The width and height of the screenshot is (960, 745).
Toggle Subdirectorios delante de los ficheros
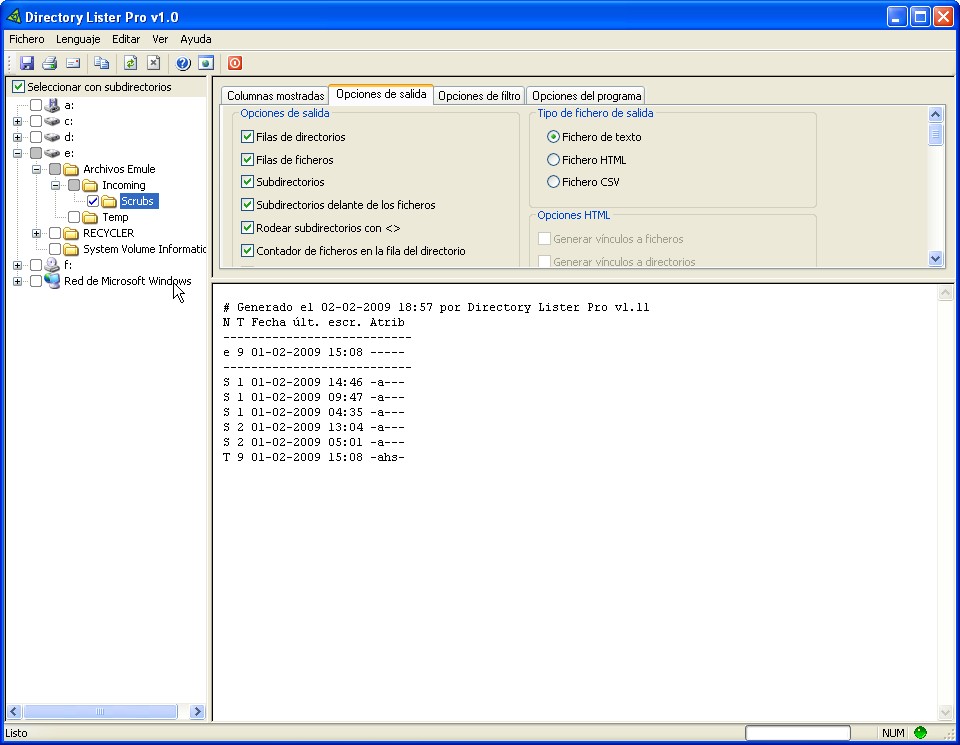click(x=247, y=204)
